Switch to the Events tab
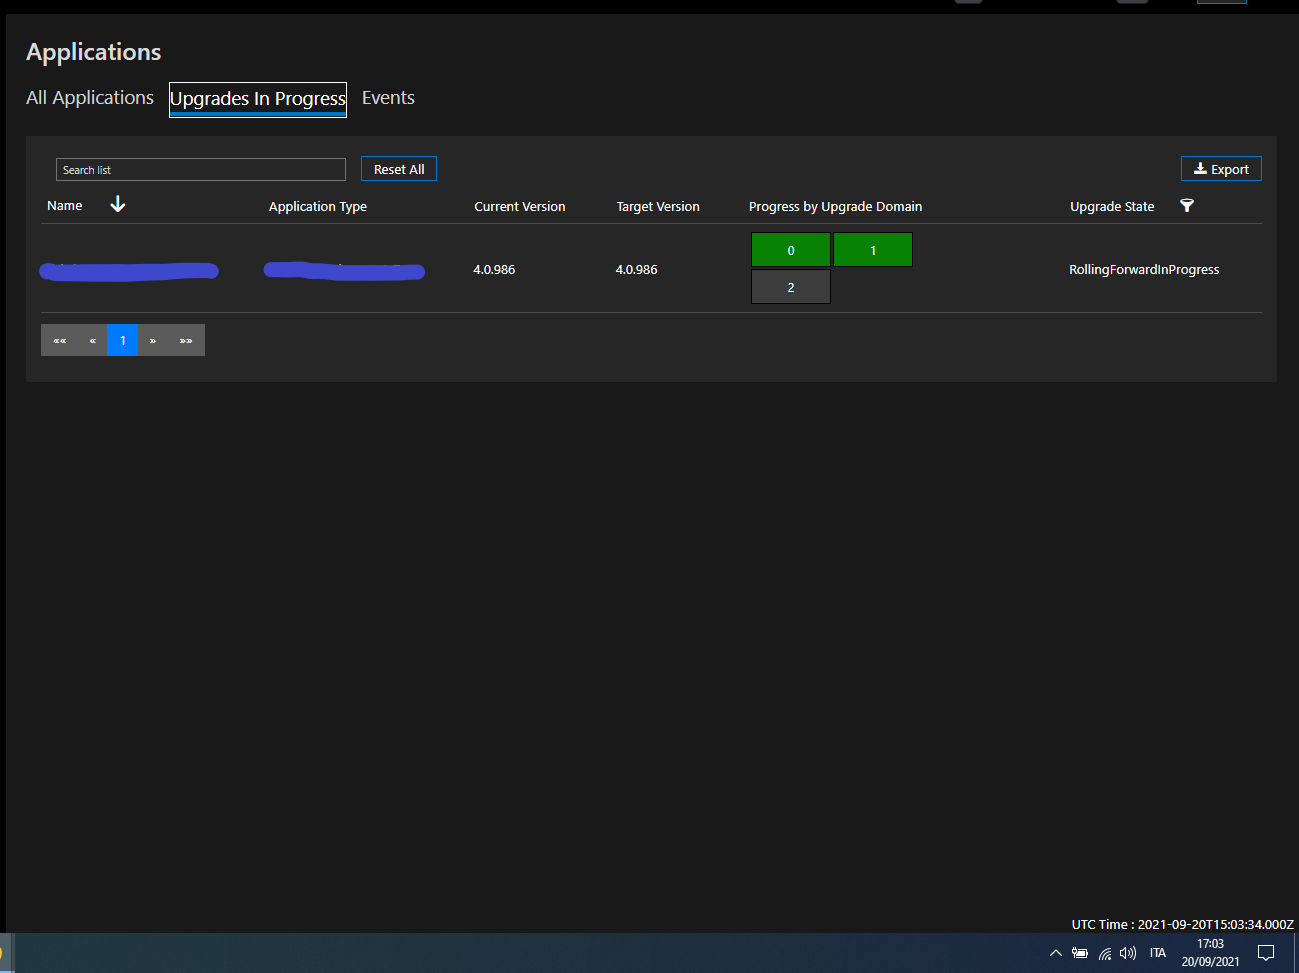Image resolution: width=1299 pixels, height=973 pixels. (x=388, y=97)
